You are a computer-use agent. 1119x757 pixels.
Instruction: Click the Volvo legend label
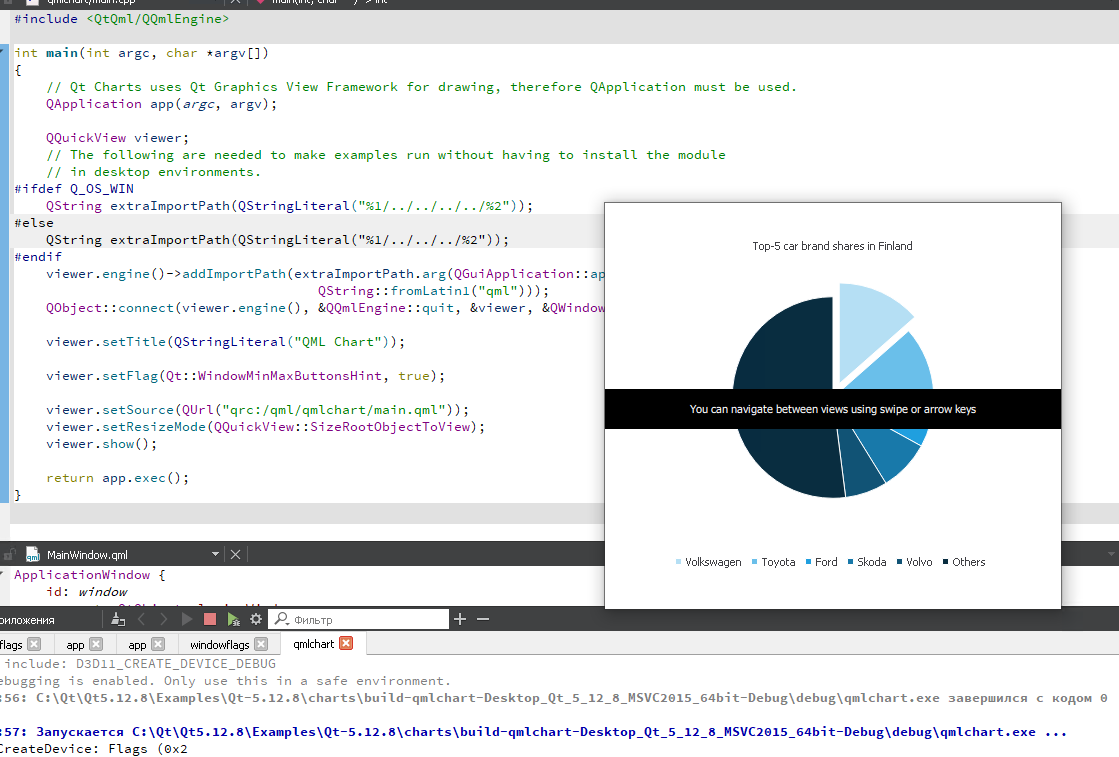919,562
